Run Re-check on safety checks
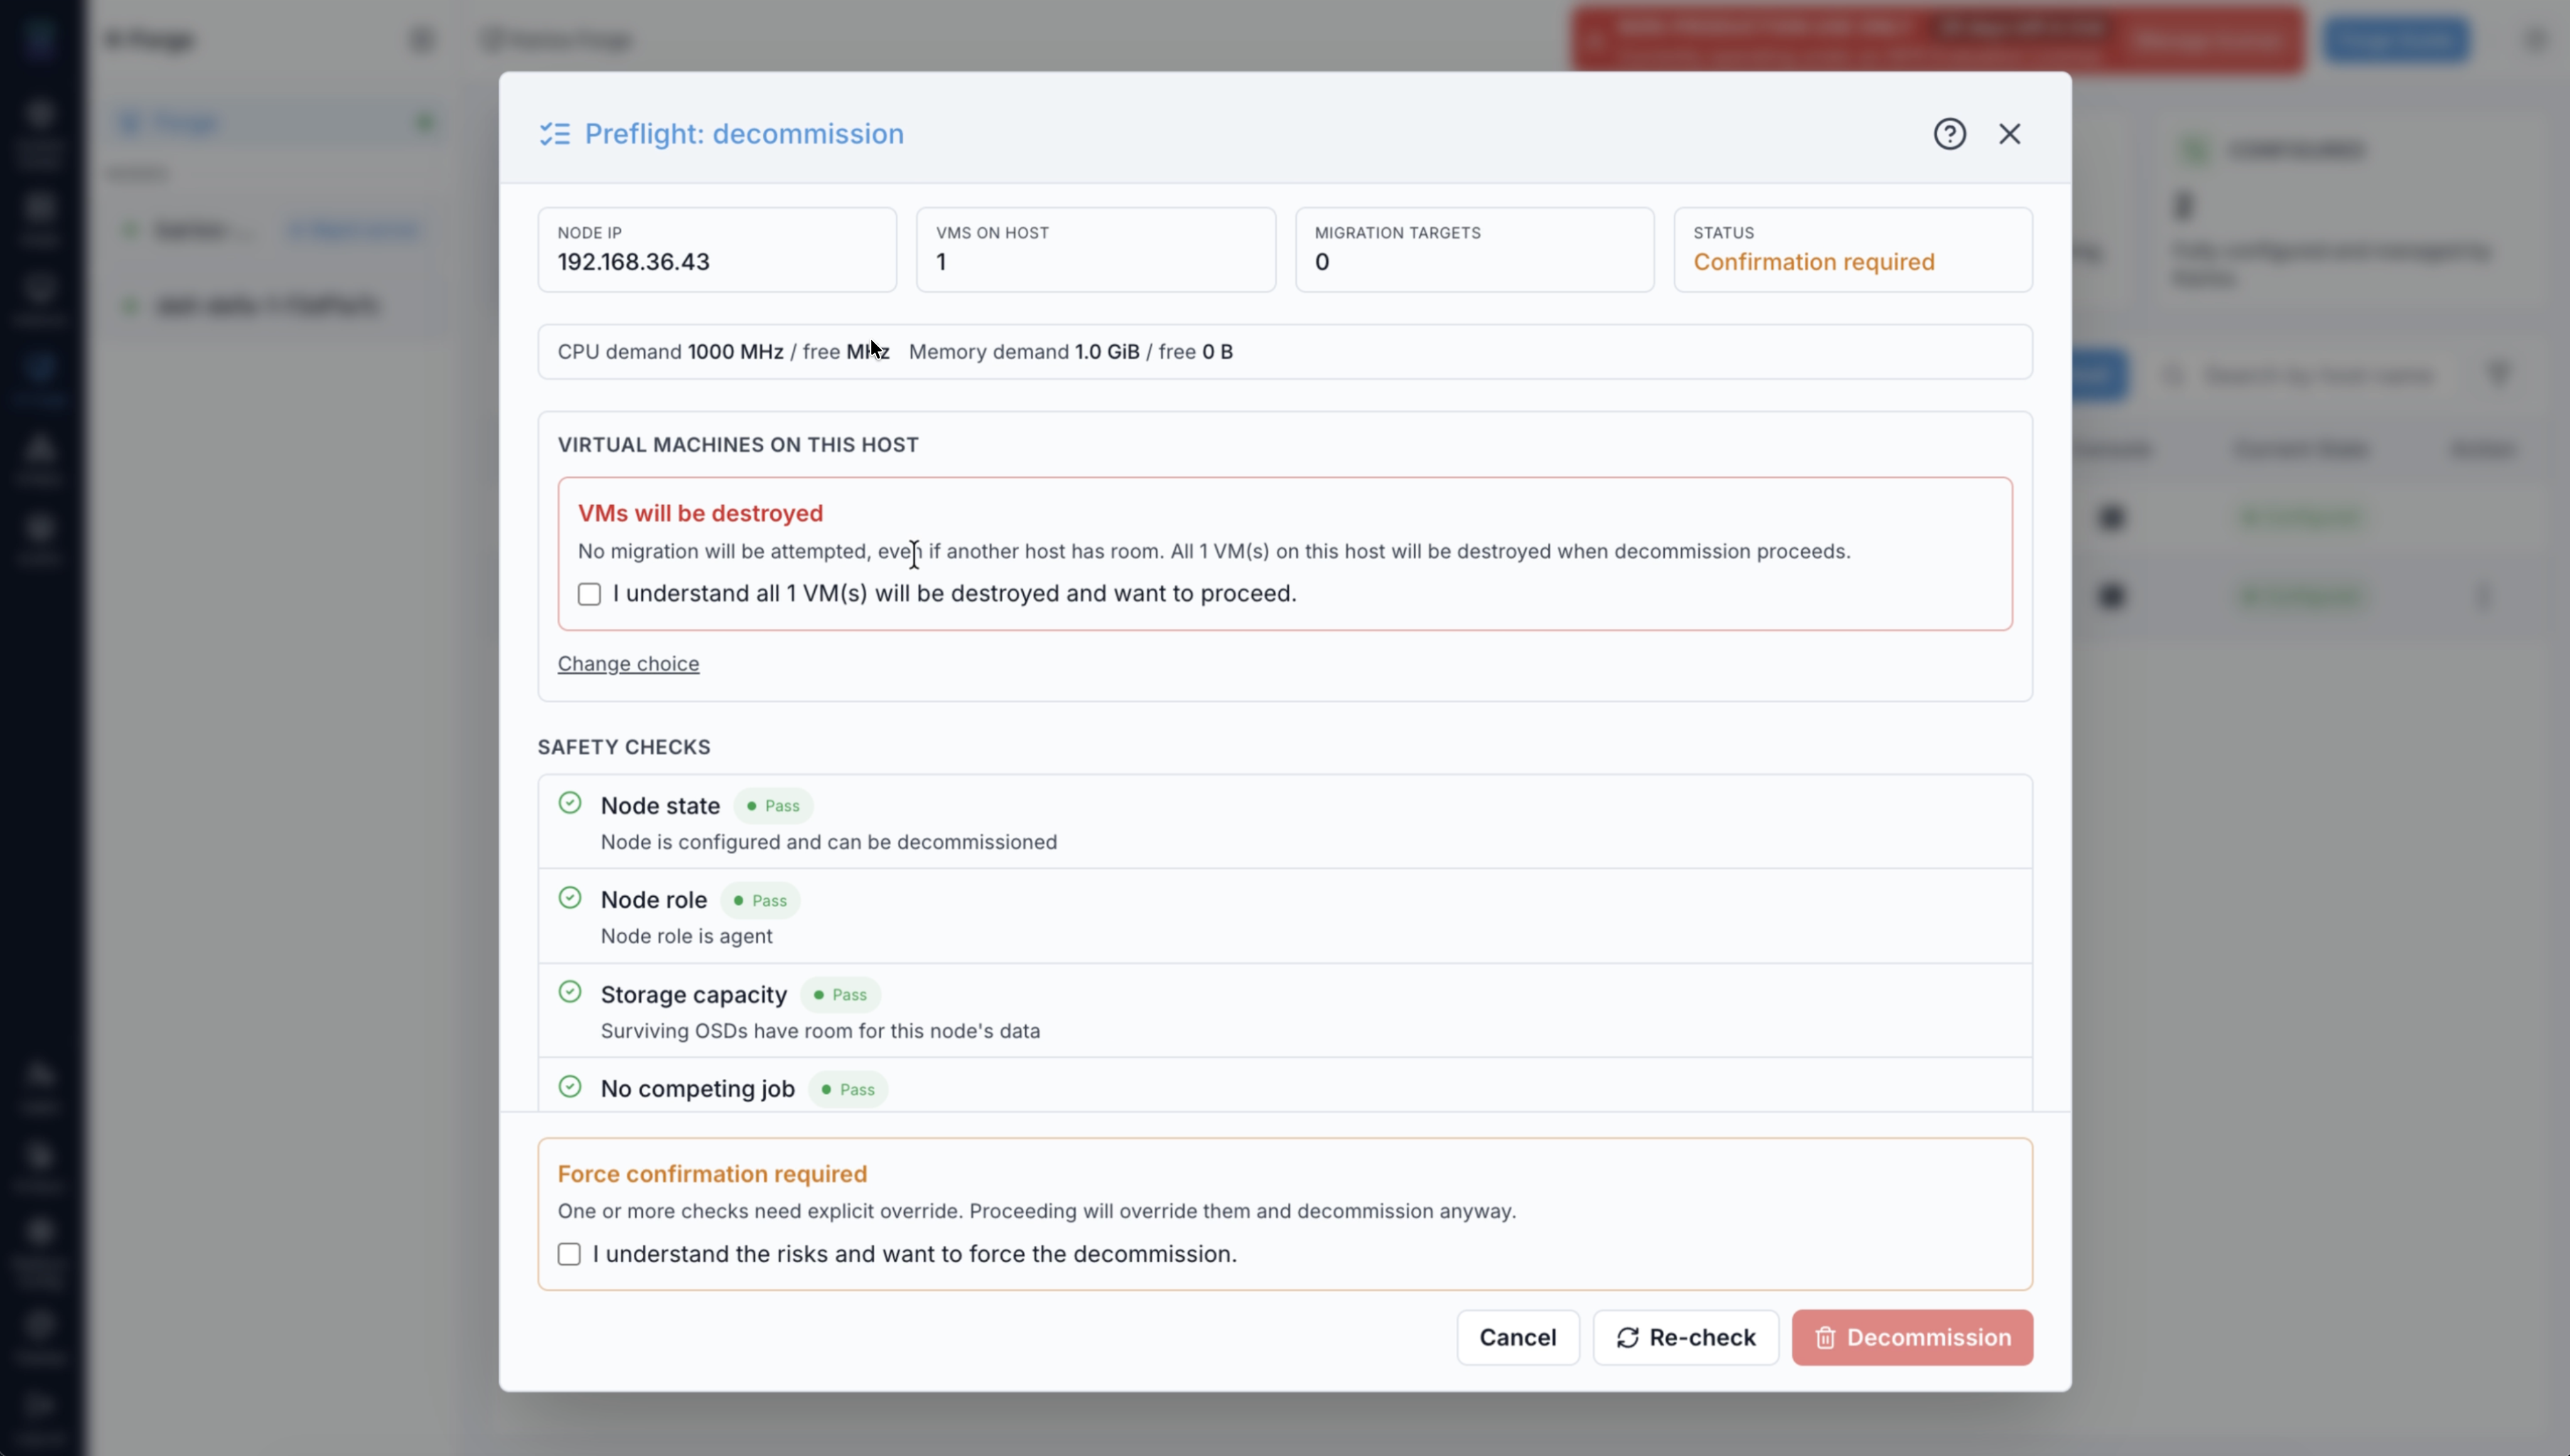 (x=1685, y=1337)
